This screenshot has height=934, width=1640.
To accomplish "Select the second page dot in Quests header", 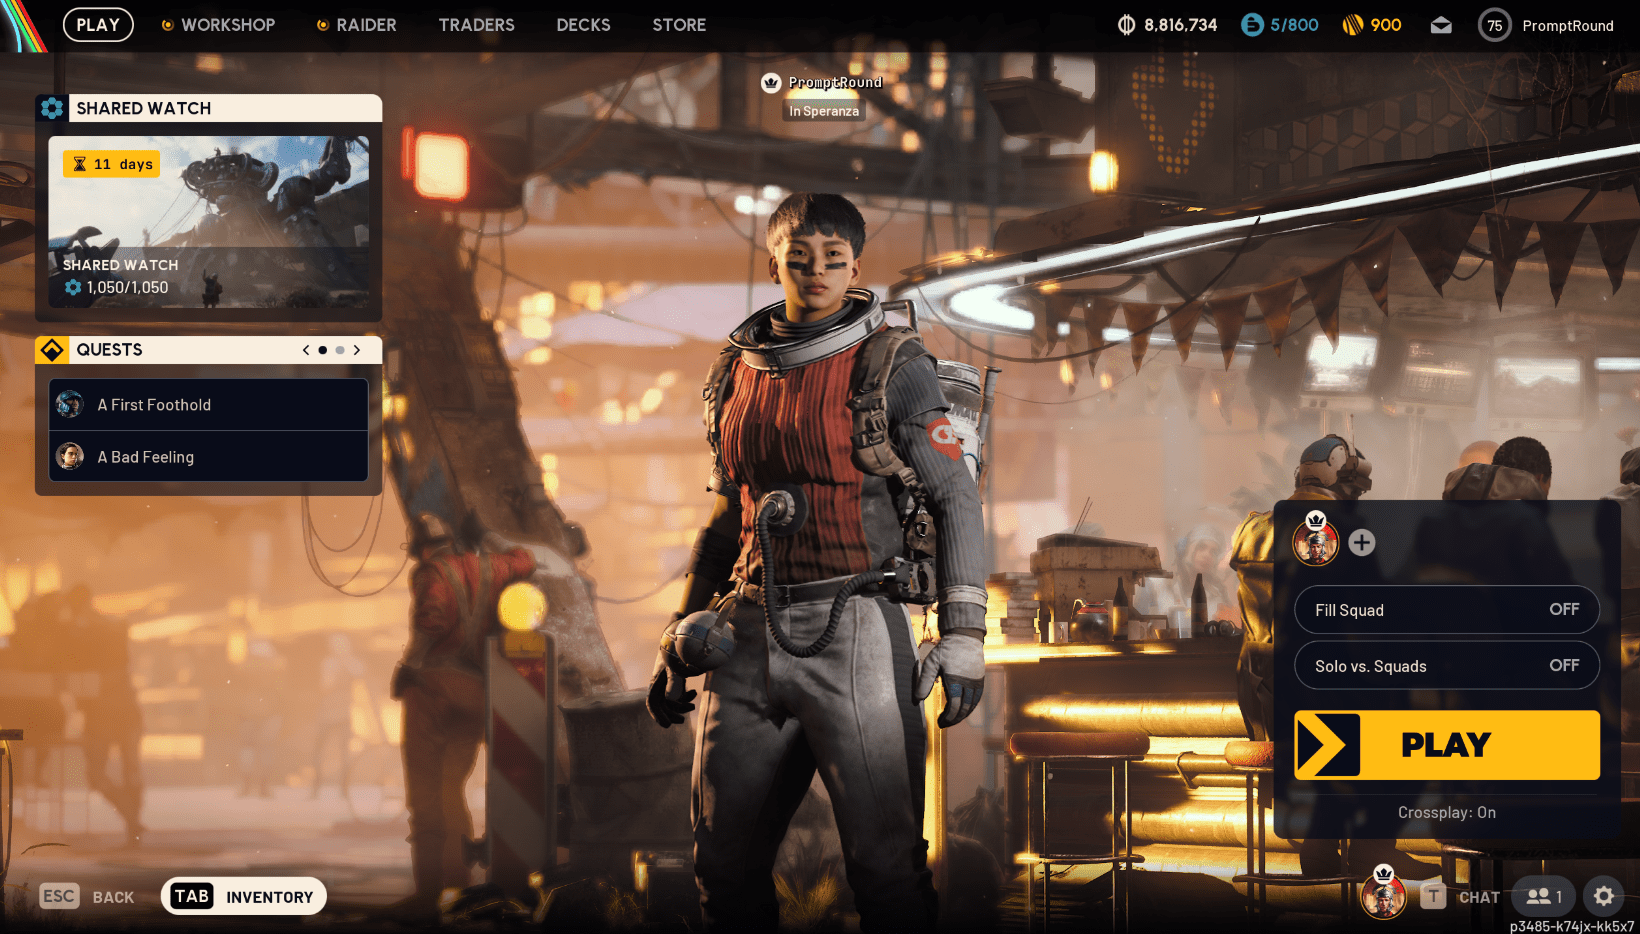I will click(x=339, y=350).
